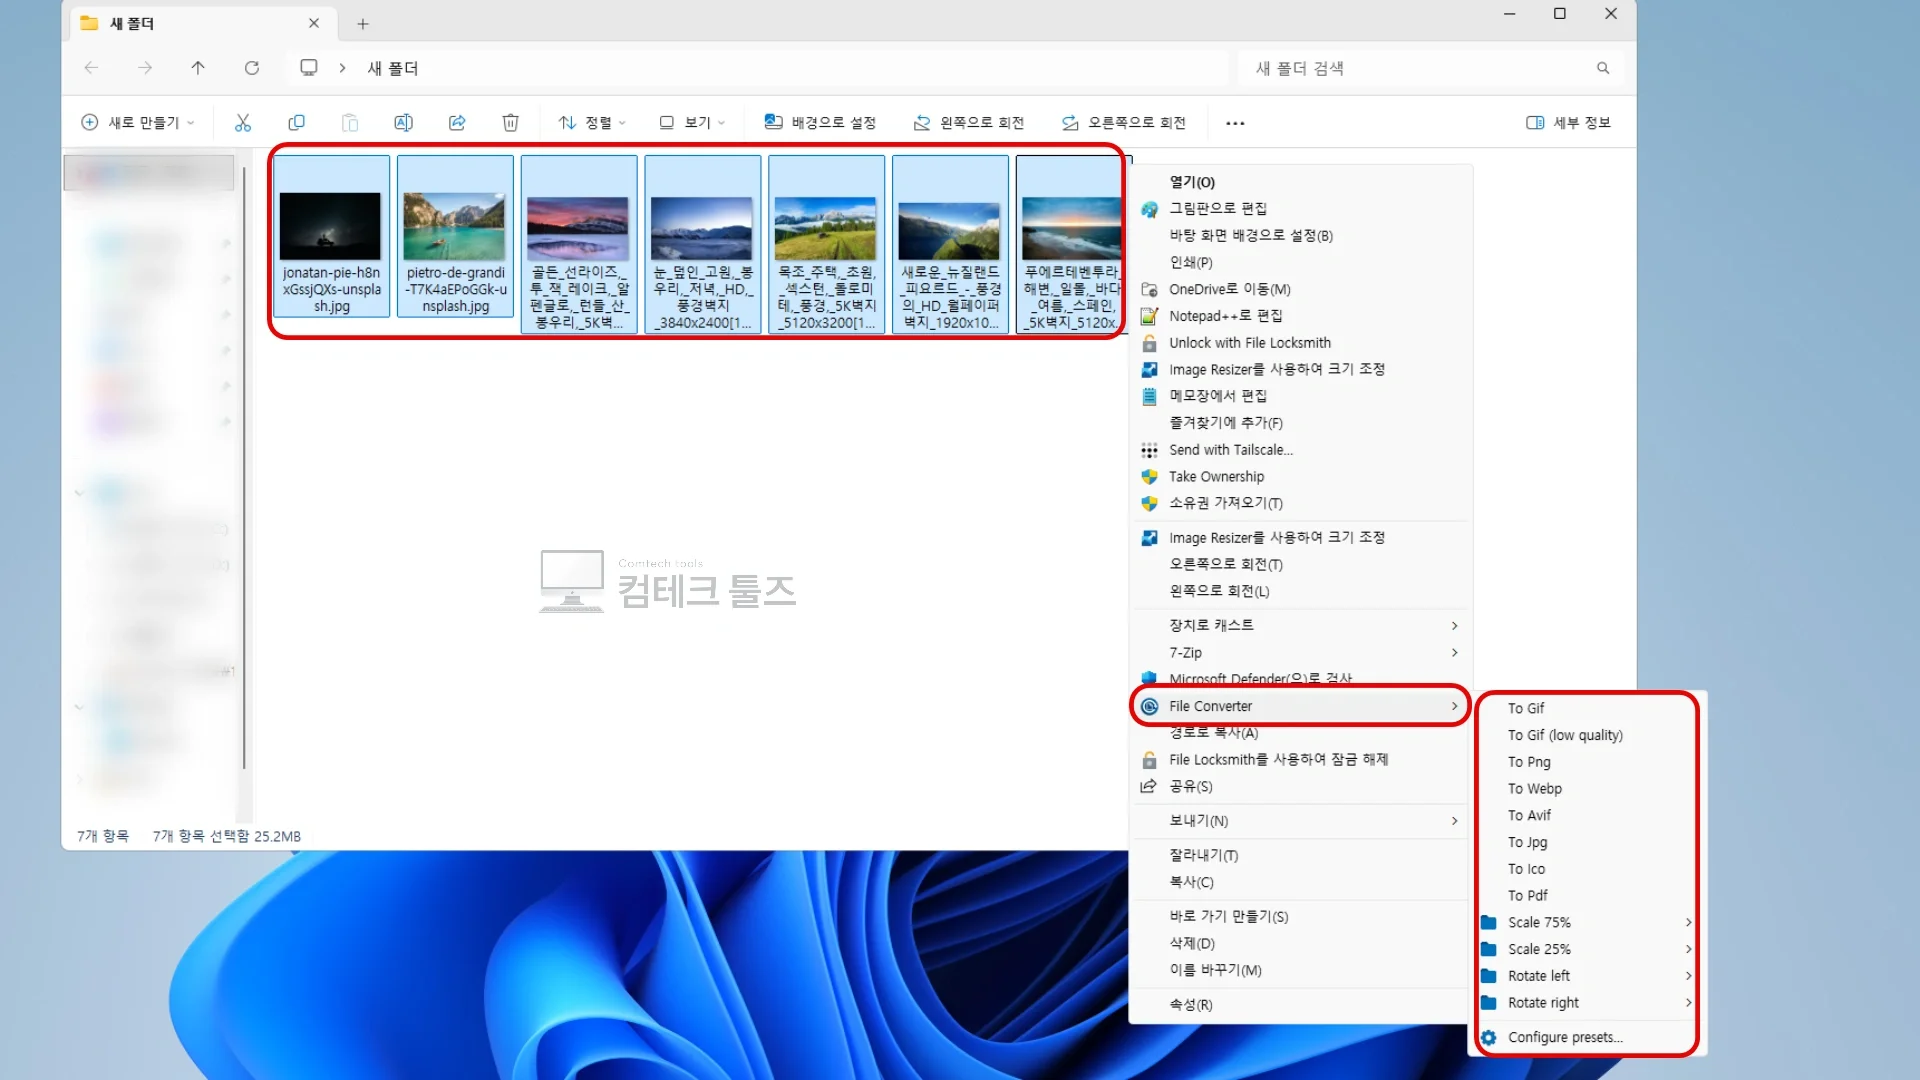Click the Cut scissors icon in toolbar
The width and height of the screenshot is (1920, 1080).
(243, 122)
